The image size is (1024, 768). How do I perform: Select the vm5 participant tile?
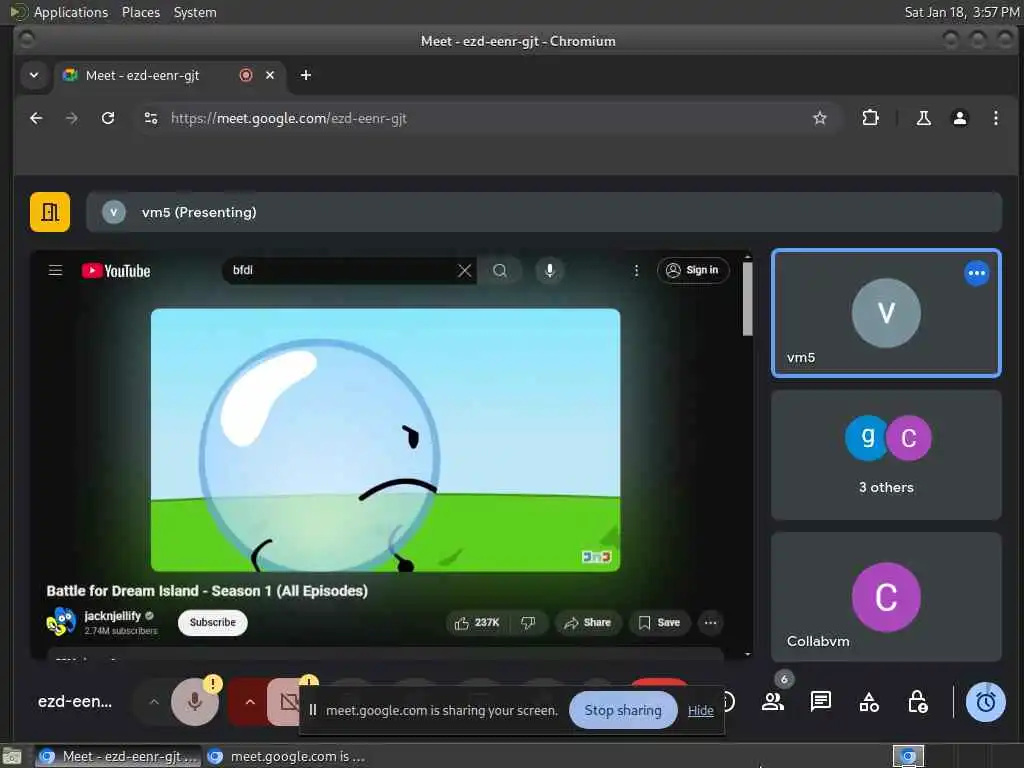(886, 313)
